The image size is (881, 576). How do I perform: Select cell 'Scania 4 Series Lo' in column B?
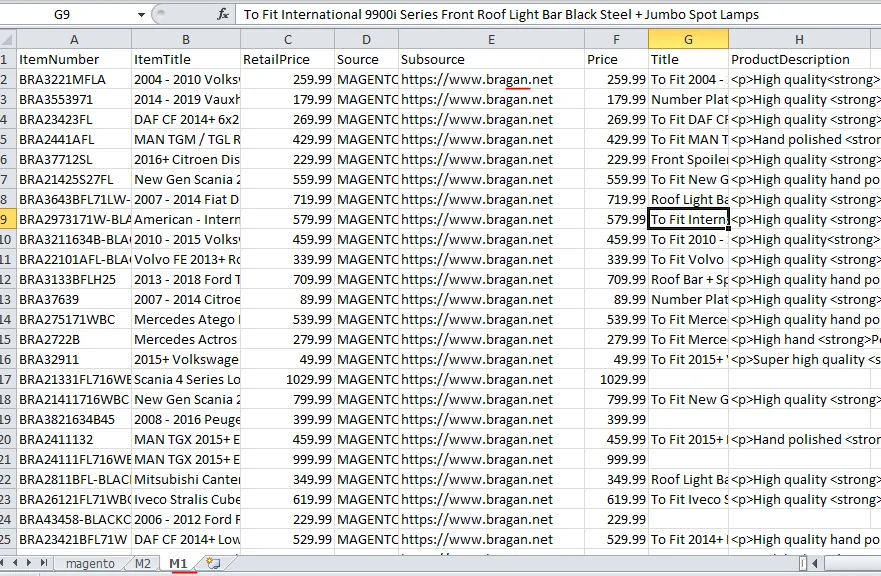pyautogui.click(x=186, y=379)
